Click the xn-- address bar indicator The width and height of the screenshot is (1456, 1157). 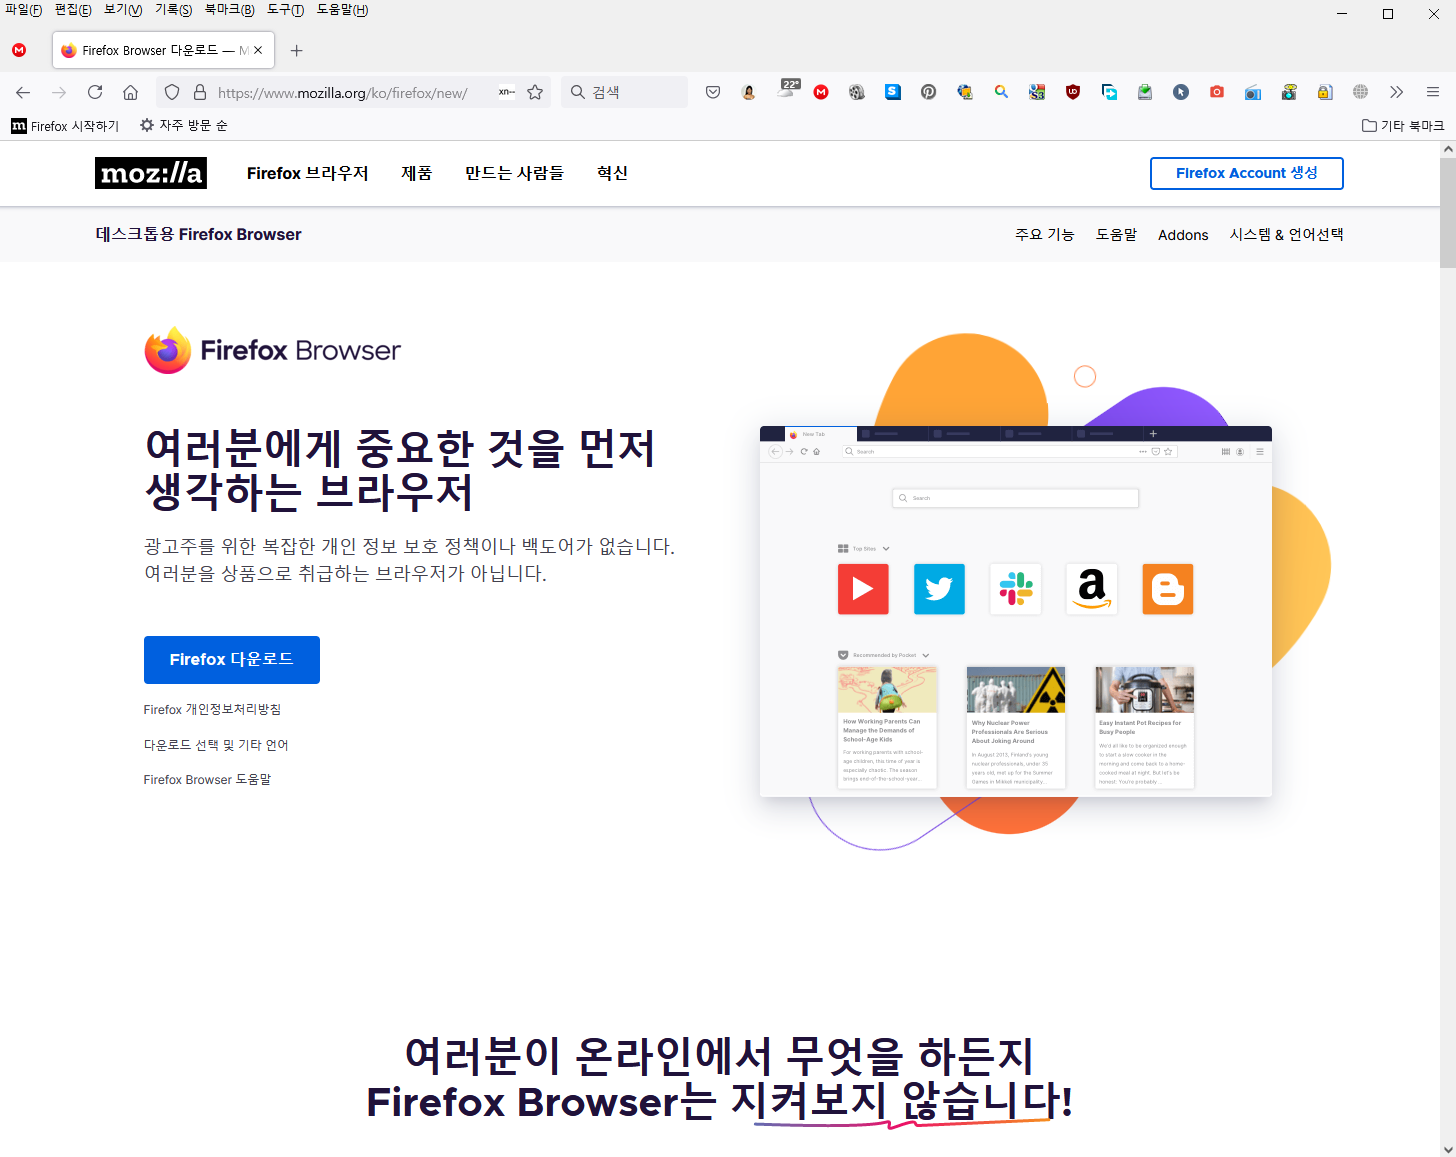[x=507, y=92]
